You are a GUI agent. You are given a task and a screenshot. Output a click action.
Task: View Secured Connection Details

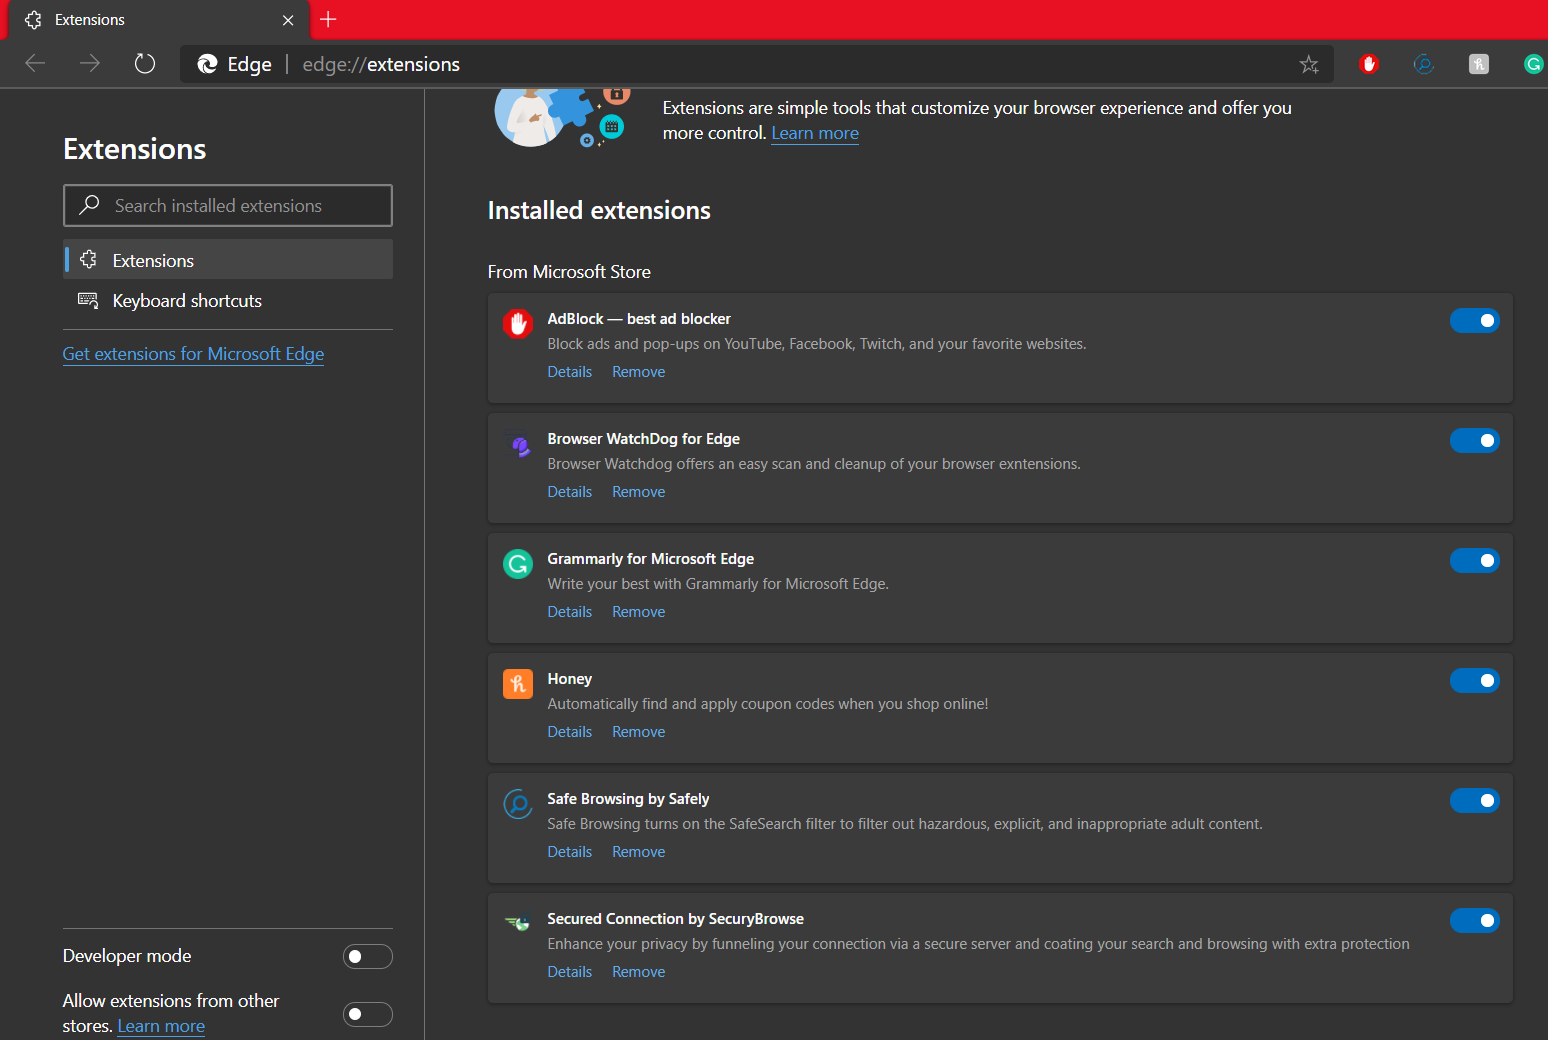[x=570, y=972]
